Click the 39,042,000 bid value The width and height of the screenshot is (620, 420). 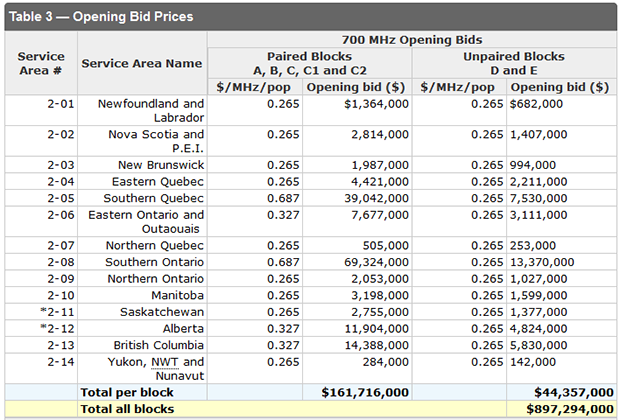(376, 199)
